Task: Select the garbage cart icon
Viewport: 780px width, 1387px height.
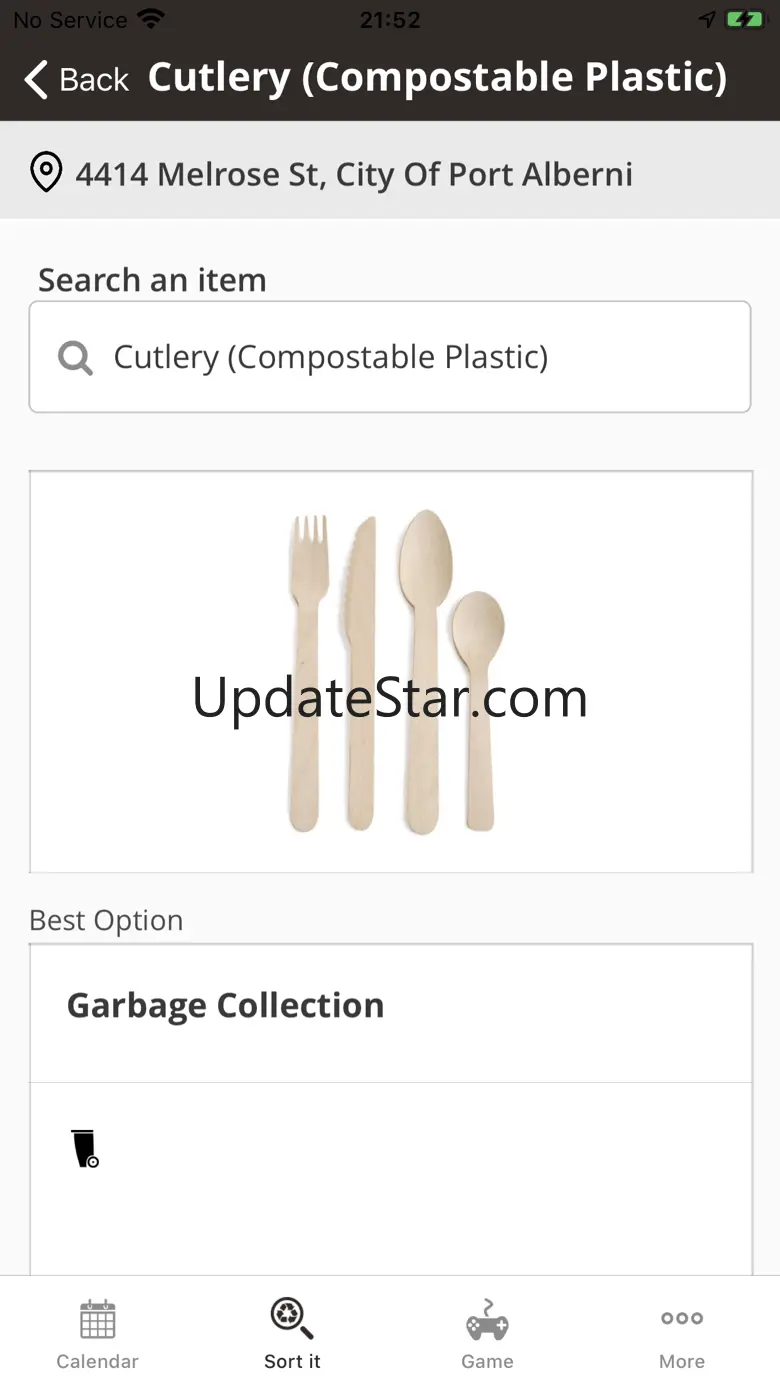Action: click(x=85, y=1148)
